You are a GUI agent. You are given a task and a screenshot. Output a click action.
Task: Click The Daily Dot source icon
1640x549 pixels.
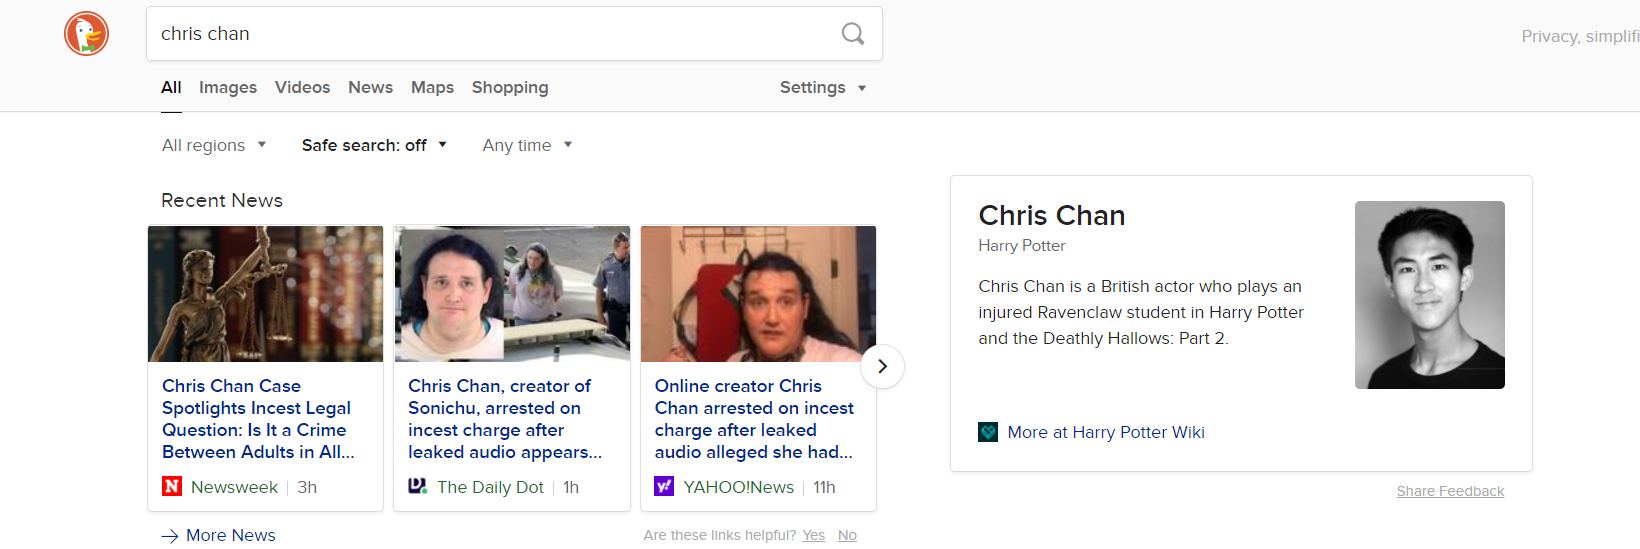418,486
